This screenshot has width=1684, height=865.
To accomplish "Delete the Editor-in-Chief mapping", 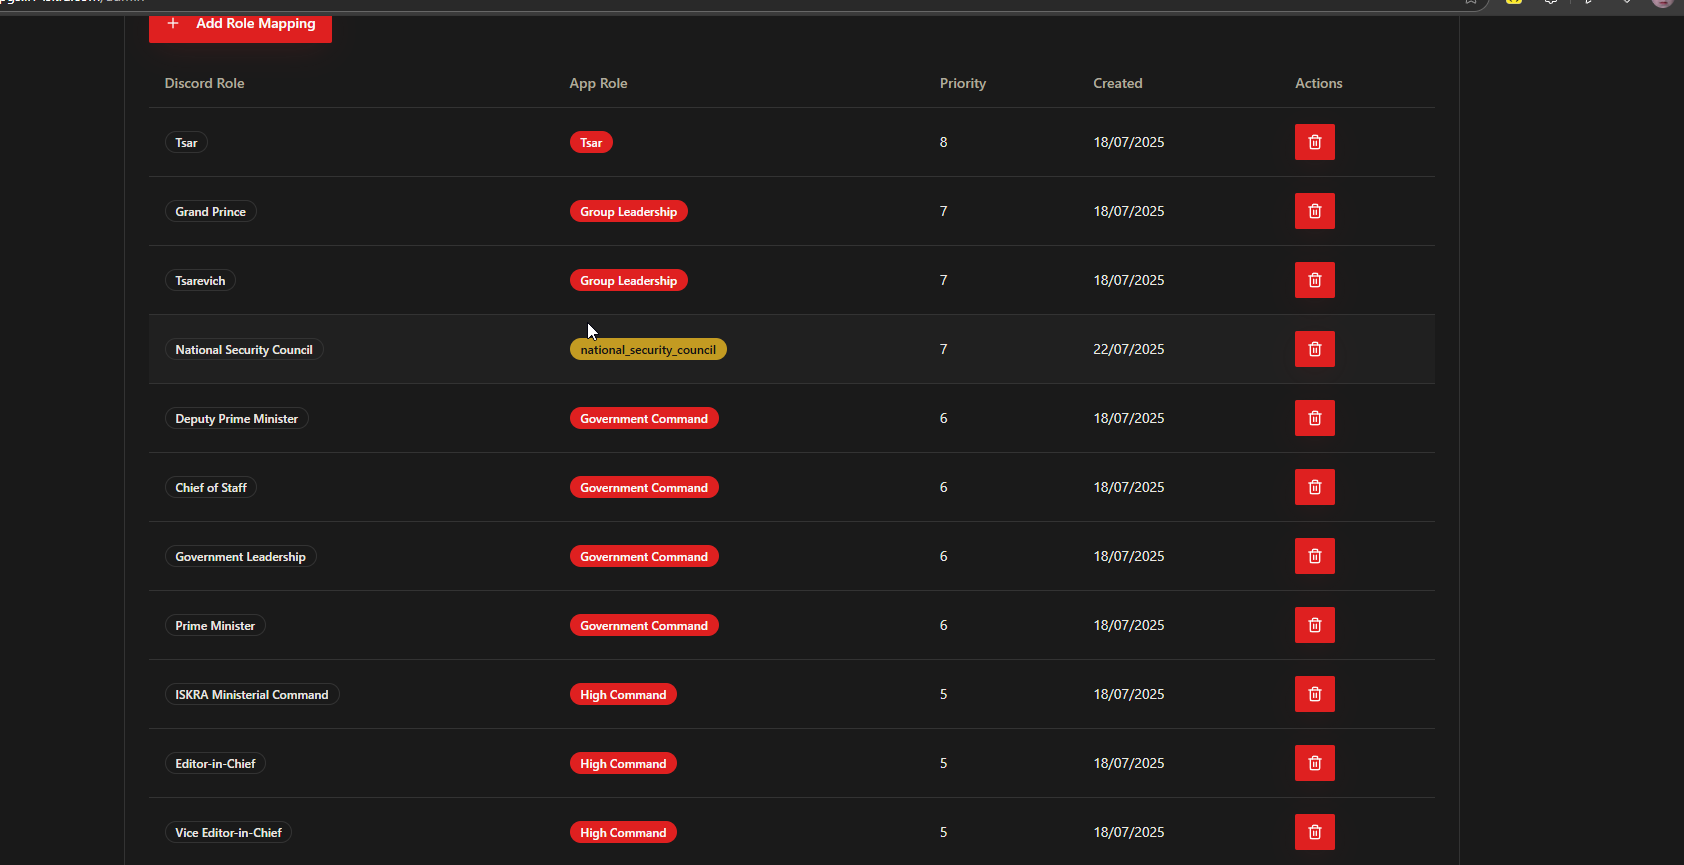I will tap(1314, 763).
